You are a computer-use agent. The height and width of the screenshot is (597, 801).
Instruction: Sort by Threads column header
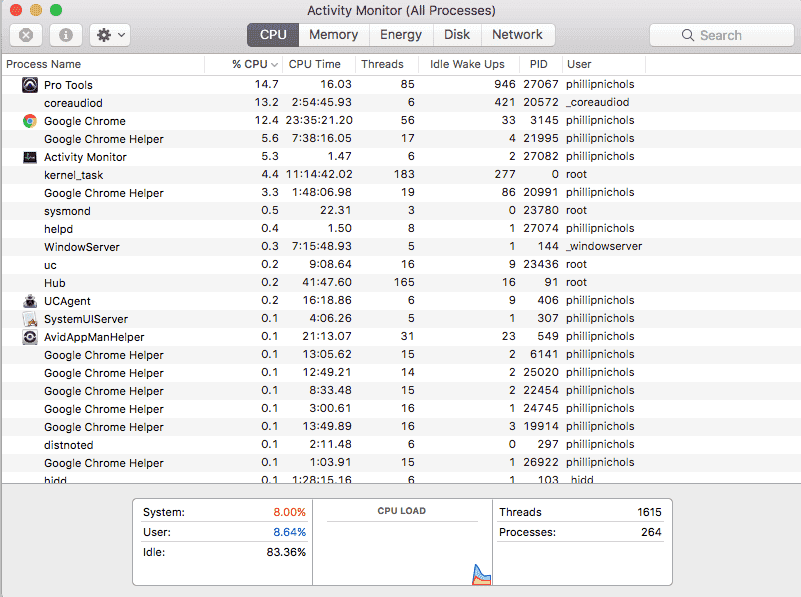(387, 64)
